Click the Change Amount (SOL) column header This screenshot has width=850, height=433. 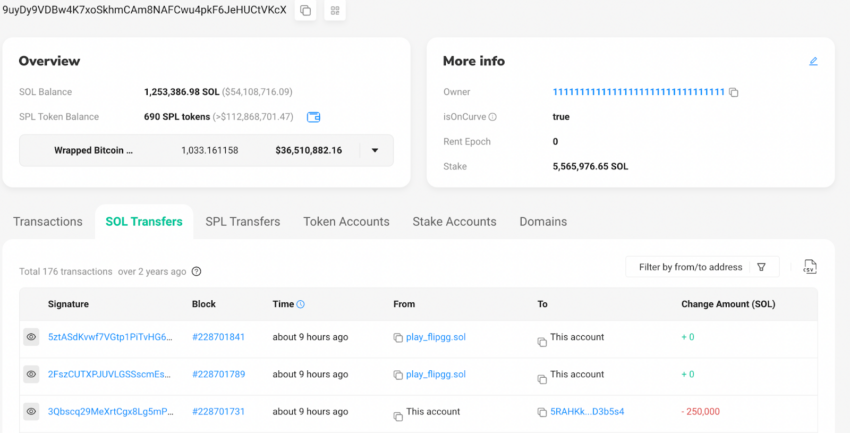[x=728, y=304]
